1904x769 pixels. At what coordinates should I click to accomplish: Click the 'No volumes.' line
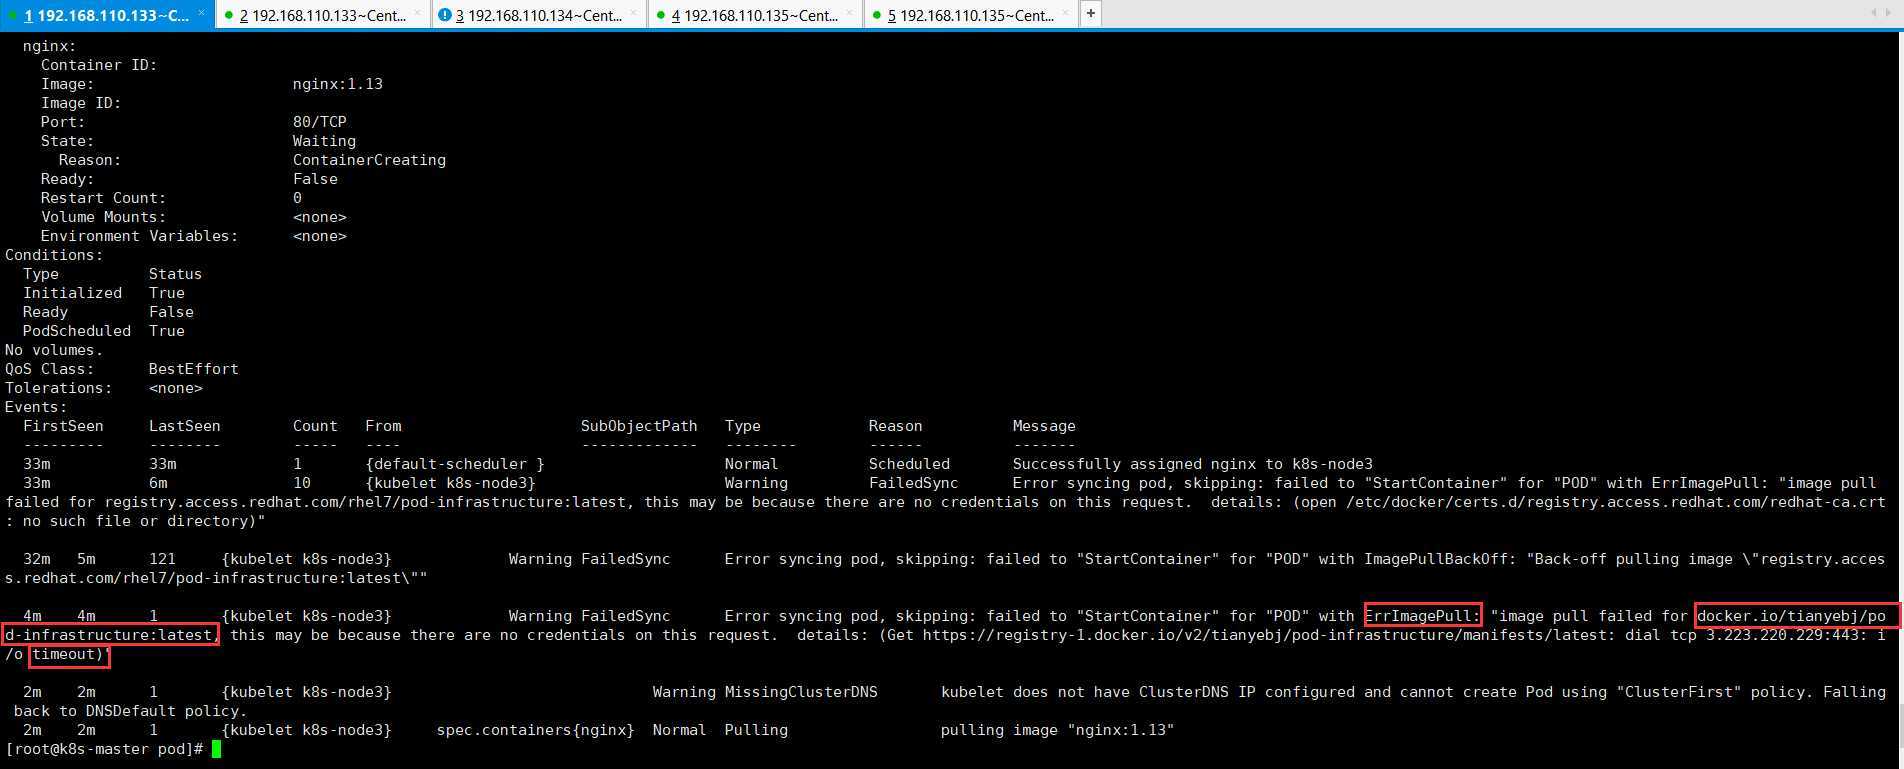(x=54, y=350)
